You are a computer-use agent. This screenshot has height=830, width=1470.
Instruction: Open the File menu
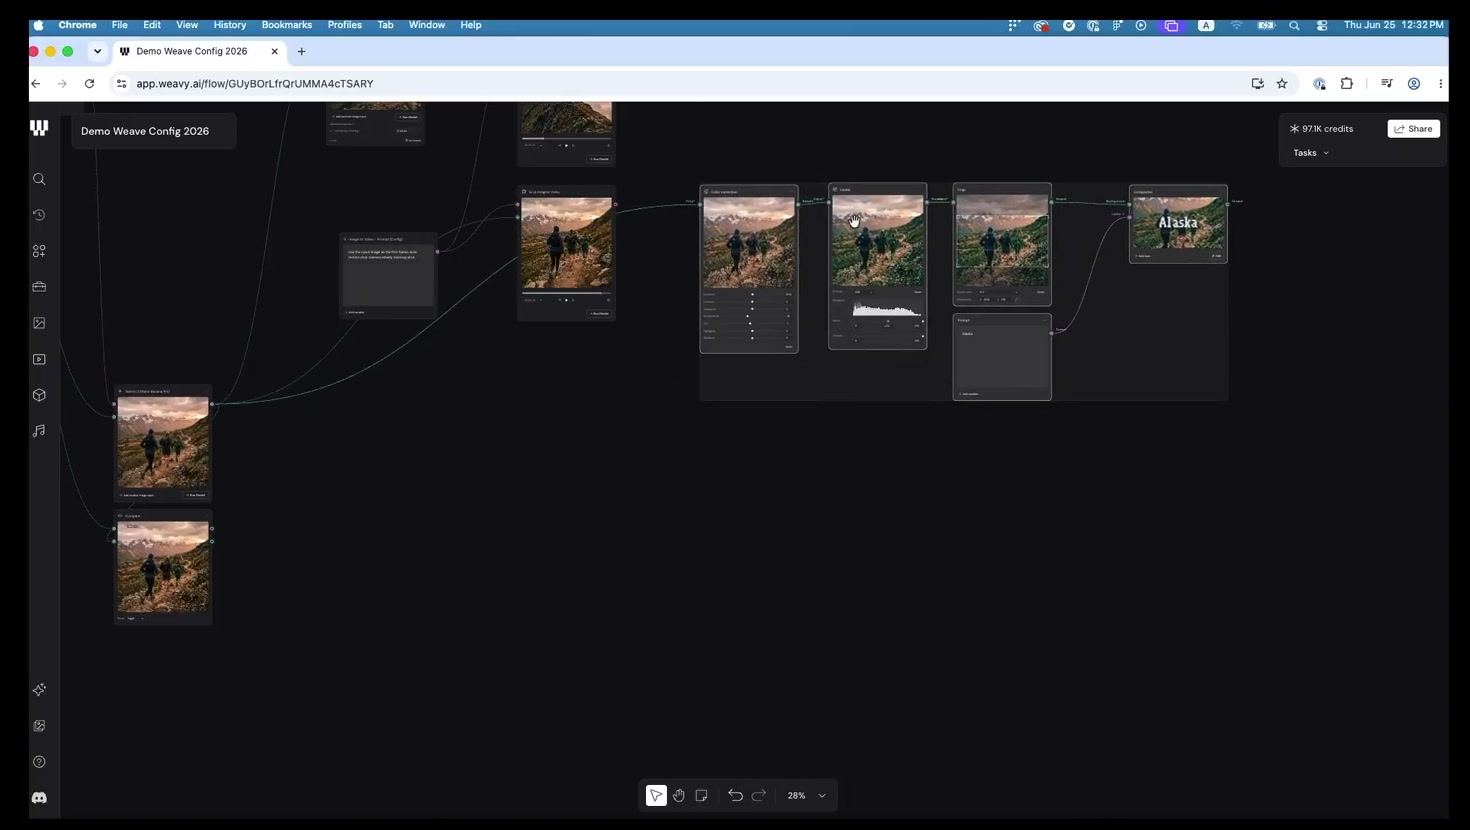tap(119, 25)
